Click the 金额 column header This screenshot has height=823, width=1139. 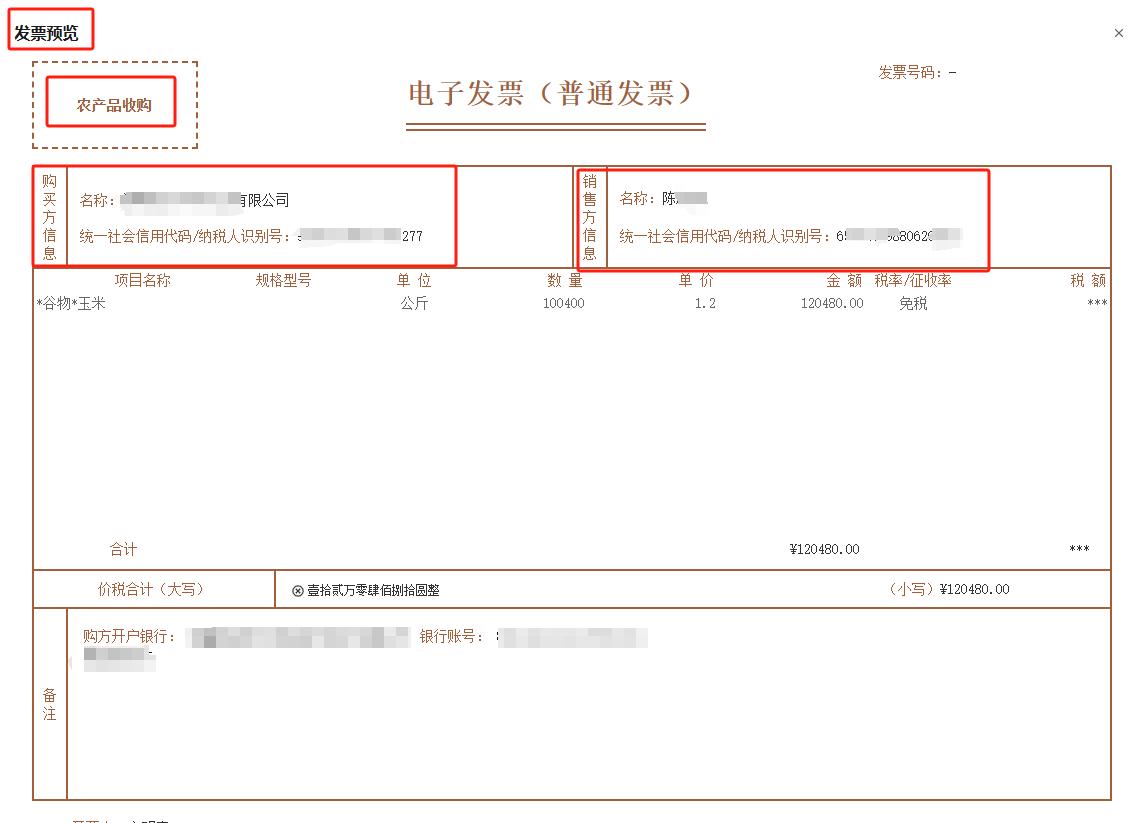pyautogui.click(x=844, y=280)
